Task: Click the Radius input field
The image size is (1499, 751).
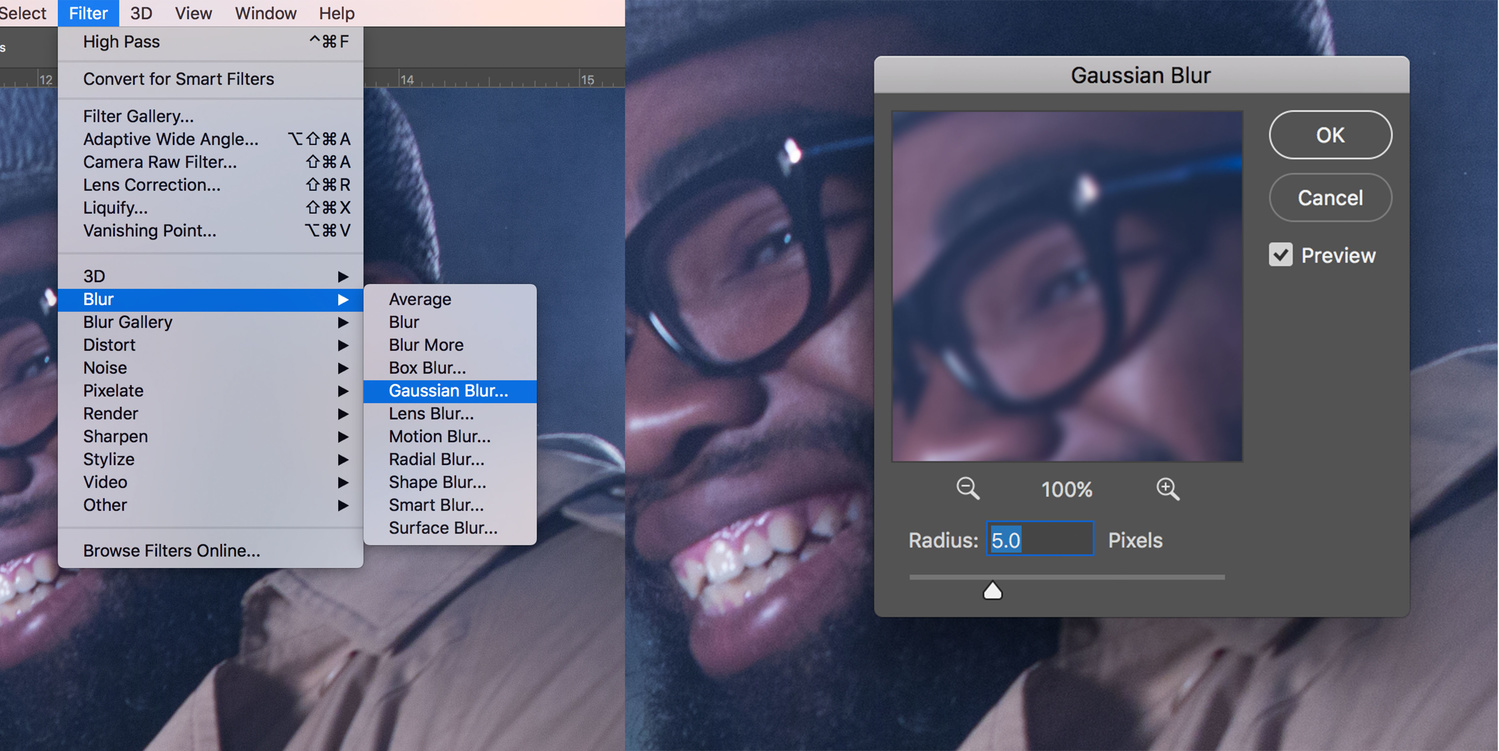Action: tap(1040, 540)
